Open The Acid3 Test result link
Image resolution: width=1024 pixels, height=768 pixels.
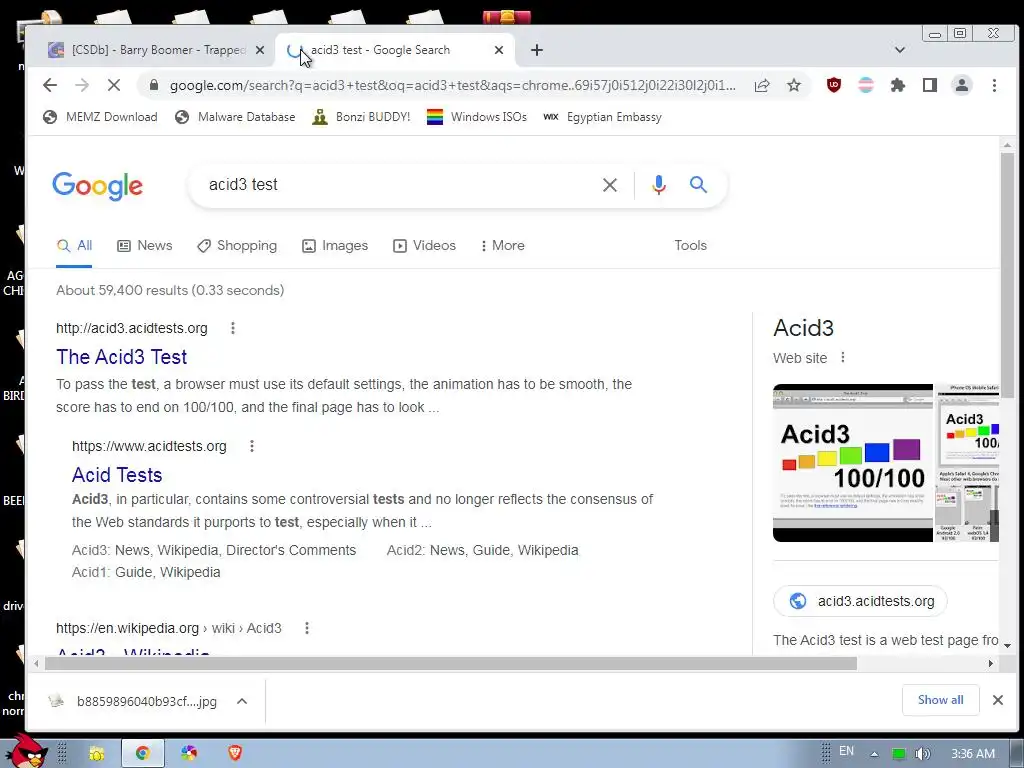pos(121,357)
